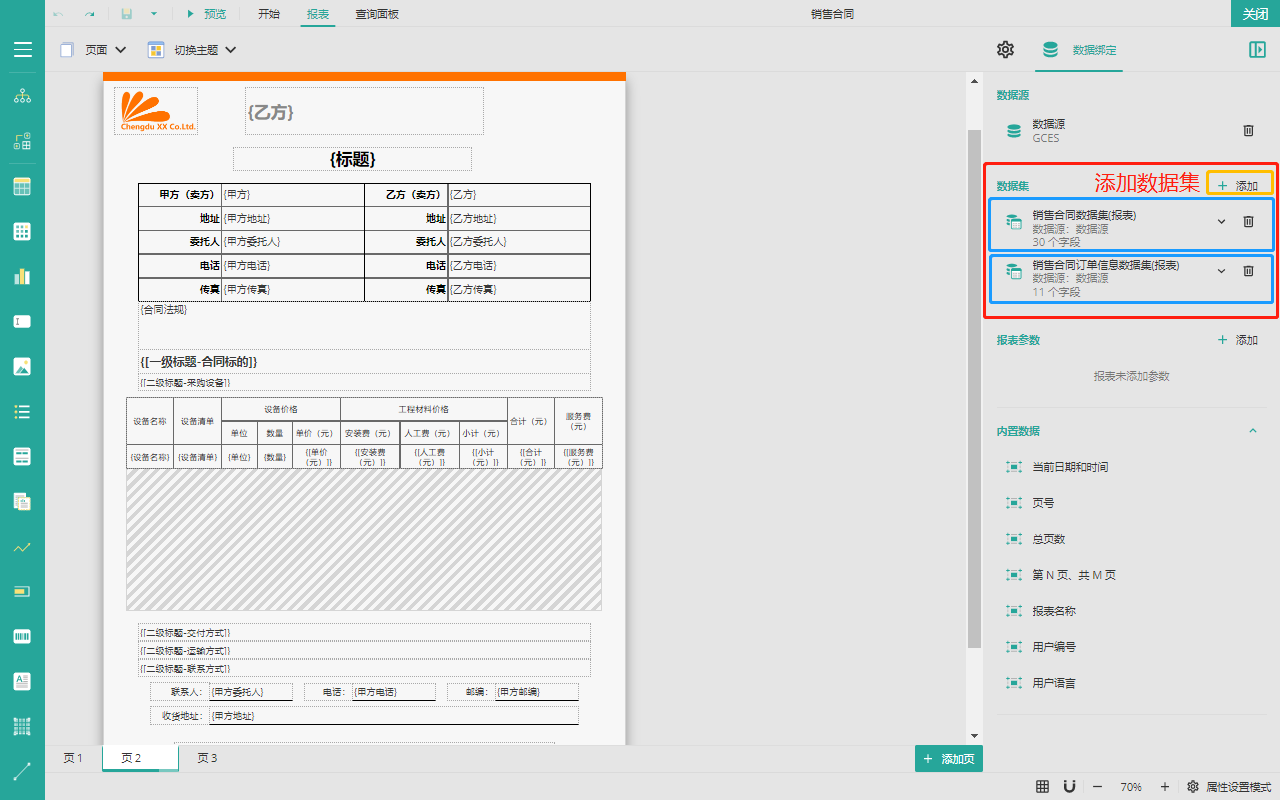Screen dimensions: 1280x800
Task: Collapse the right side panel
Action: tap(1257, 50)
